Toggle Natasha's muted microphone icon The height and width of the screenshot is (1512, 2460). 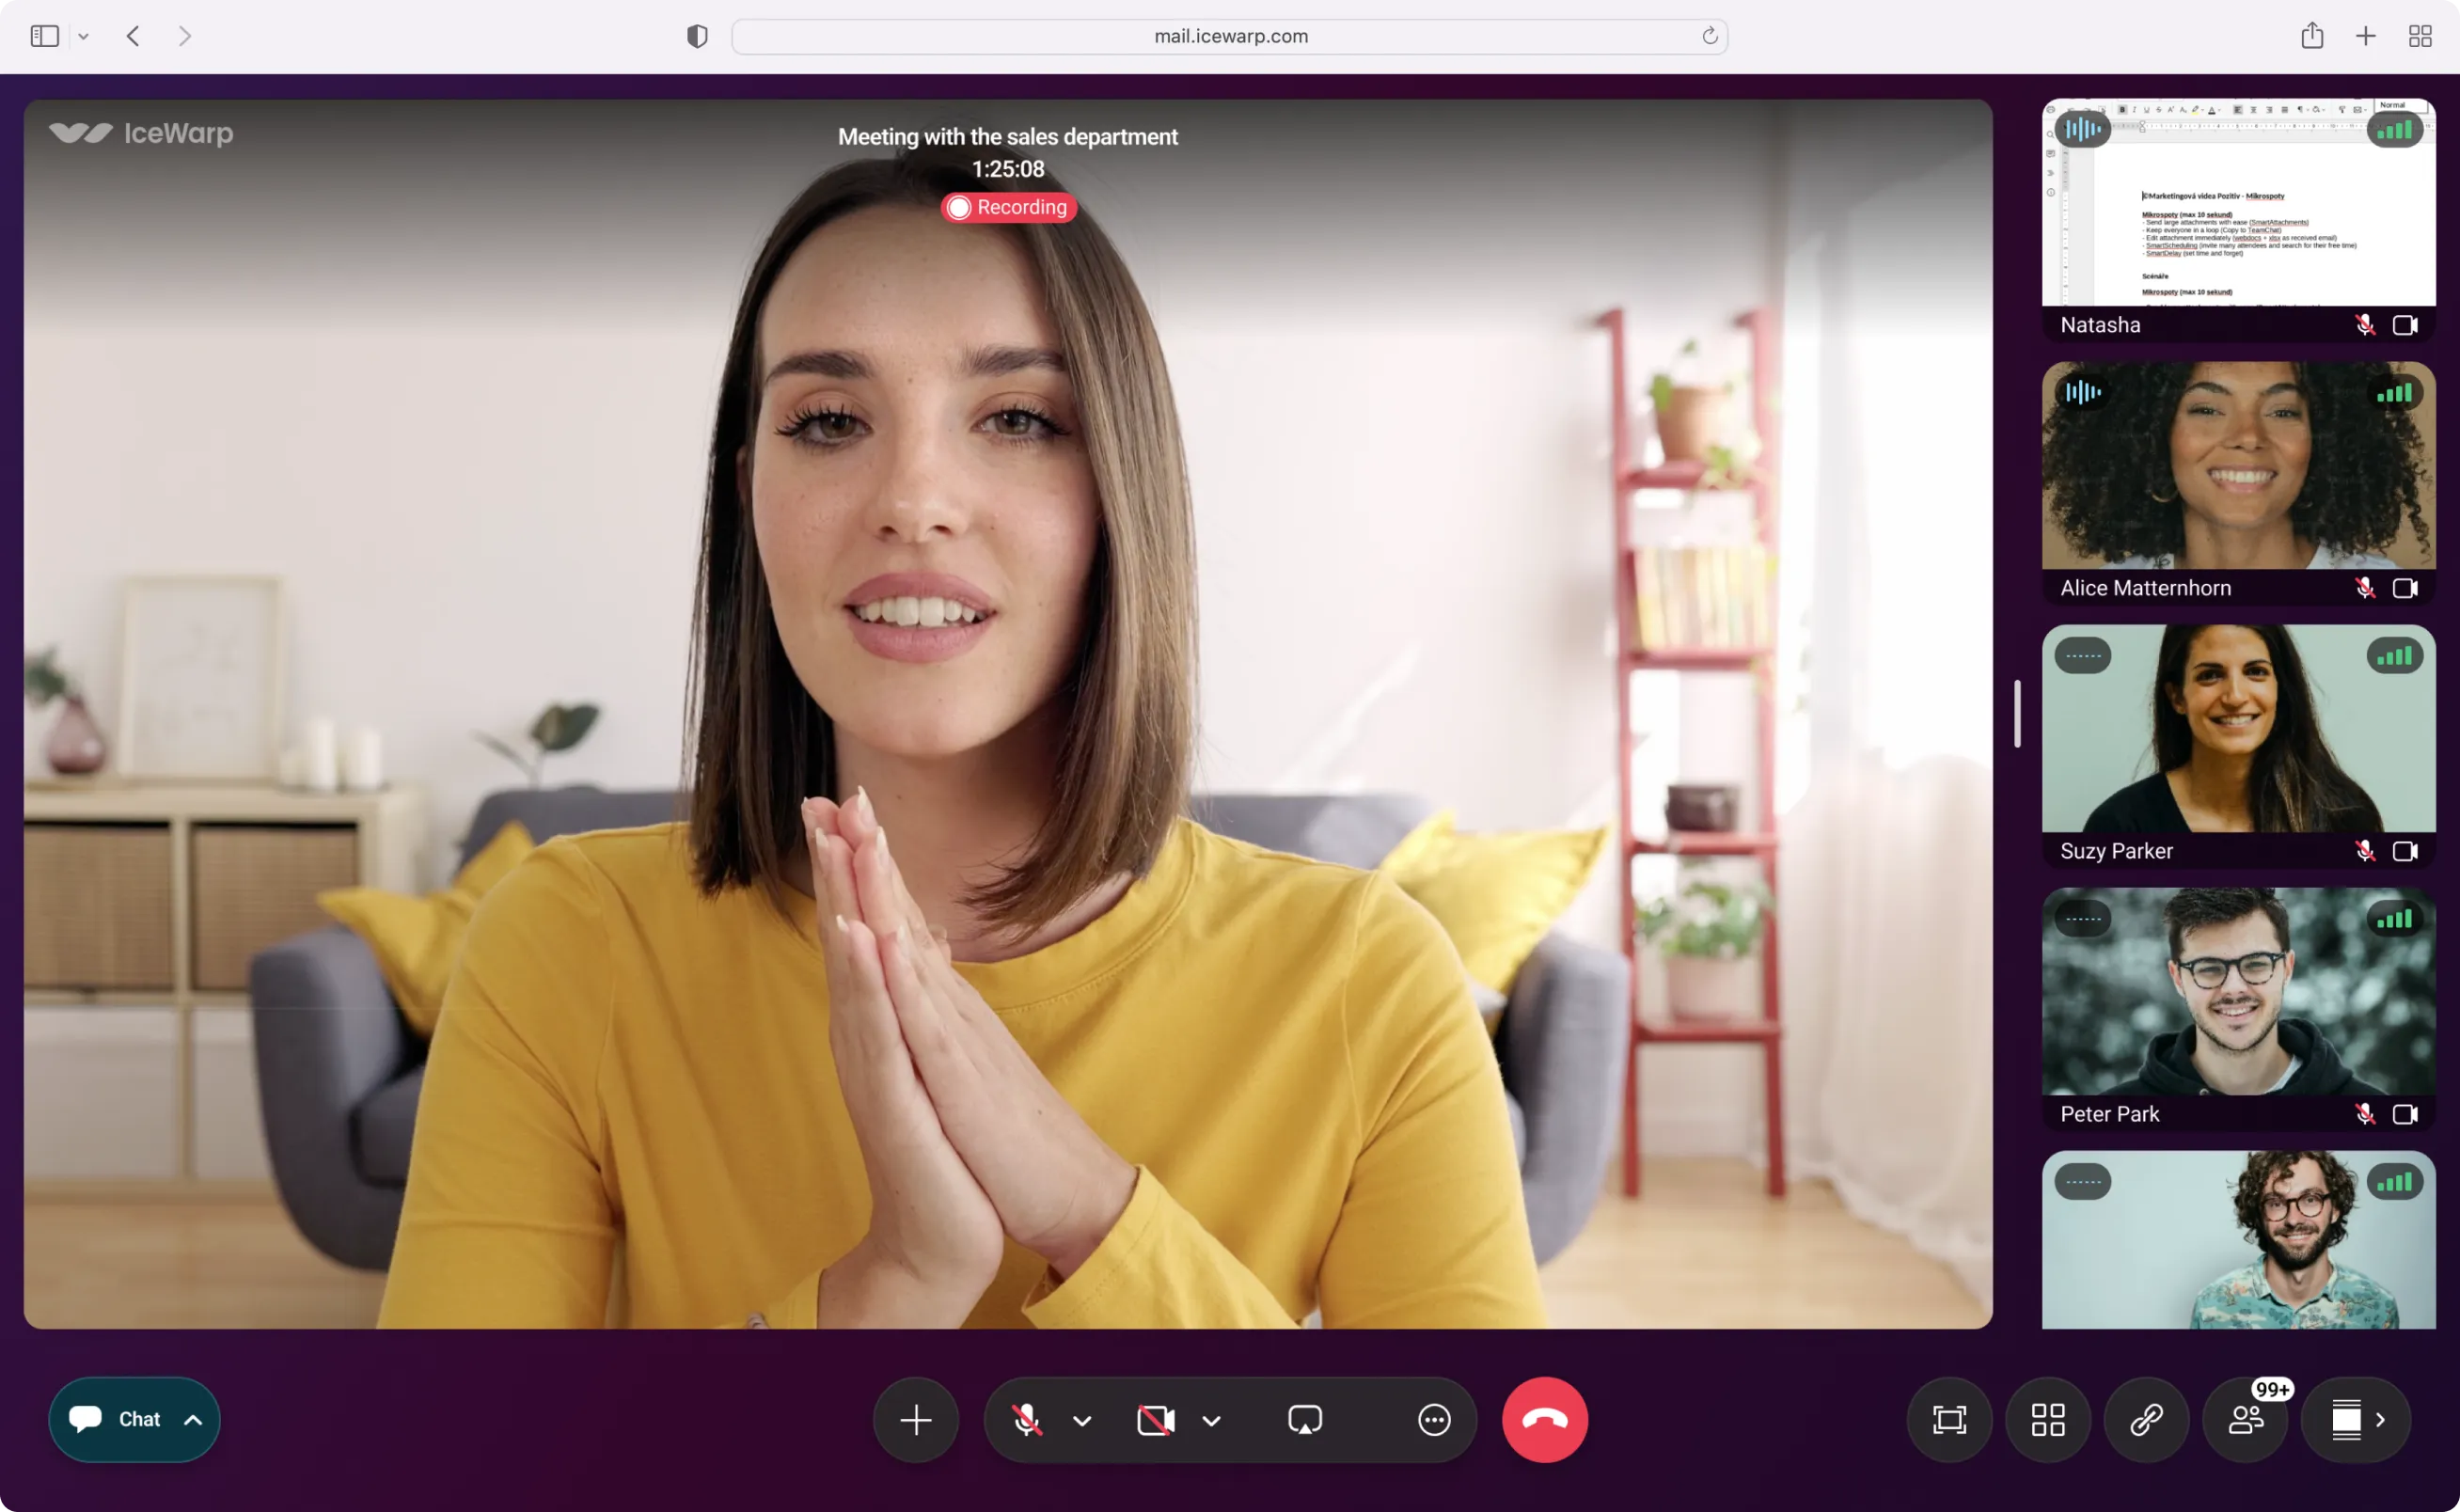(2364, 325)
